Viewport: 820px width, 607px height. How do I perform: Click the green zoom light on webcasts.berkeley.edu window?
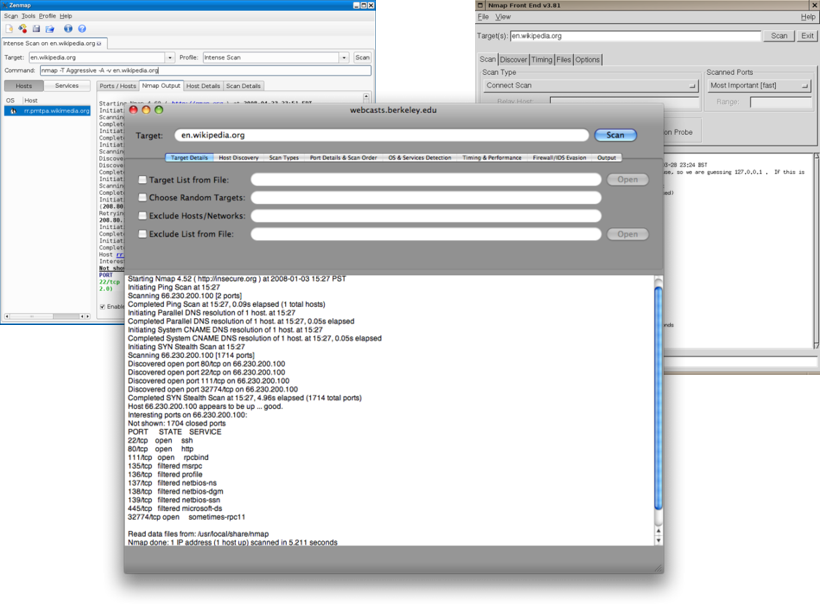pyautogui.click(x=158, y=110)
